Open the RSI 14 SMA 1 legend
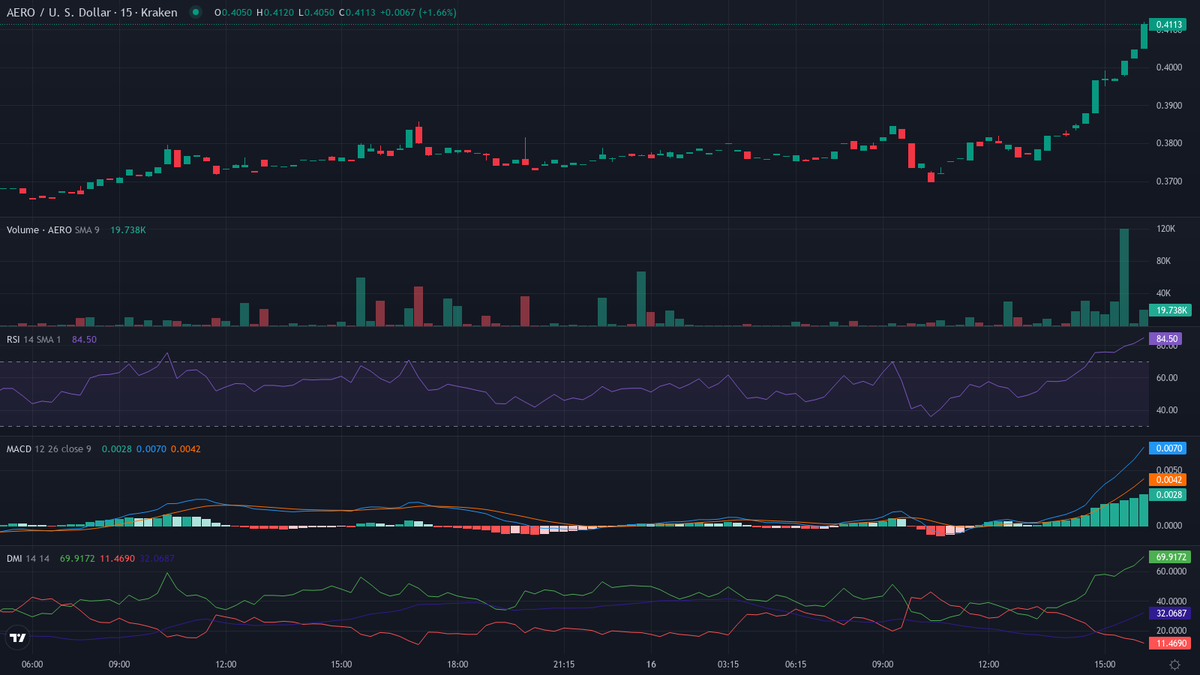Viewport: 1200px width, 675px height. [36, 339]
